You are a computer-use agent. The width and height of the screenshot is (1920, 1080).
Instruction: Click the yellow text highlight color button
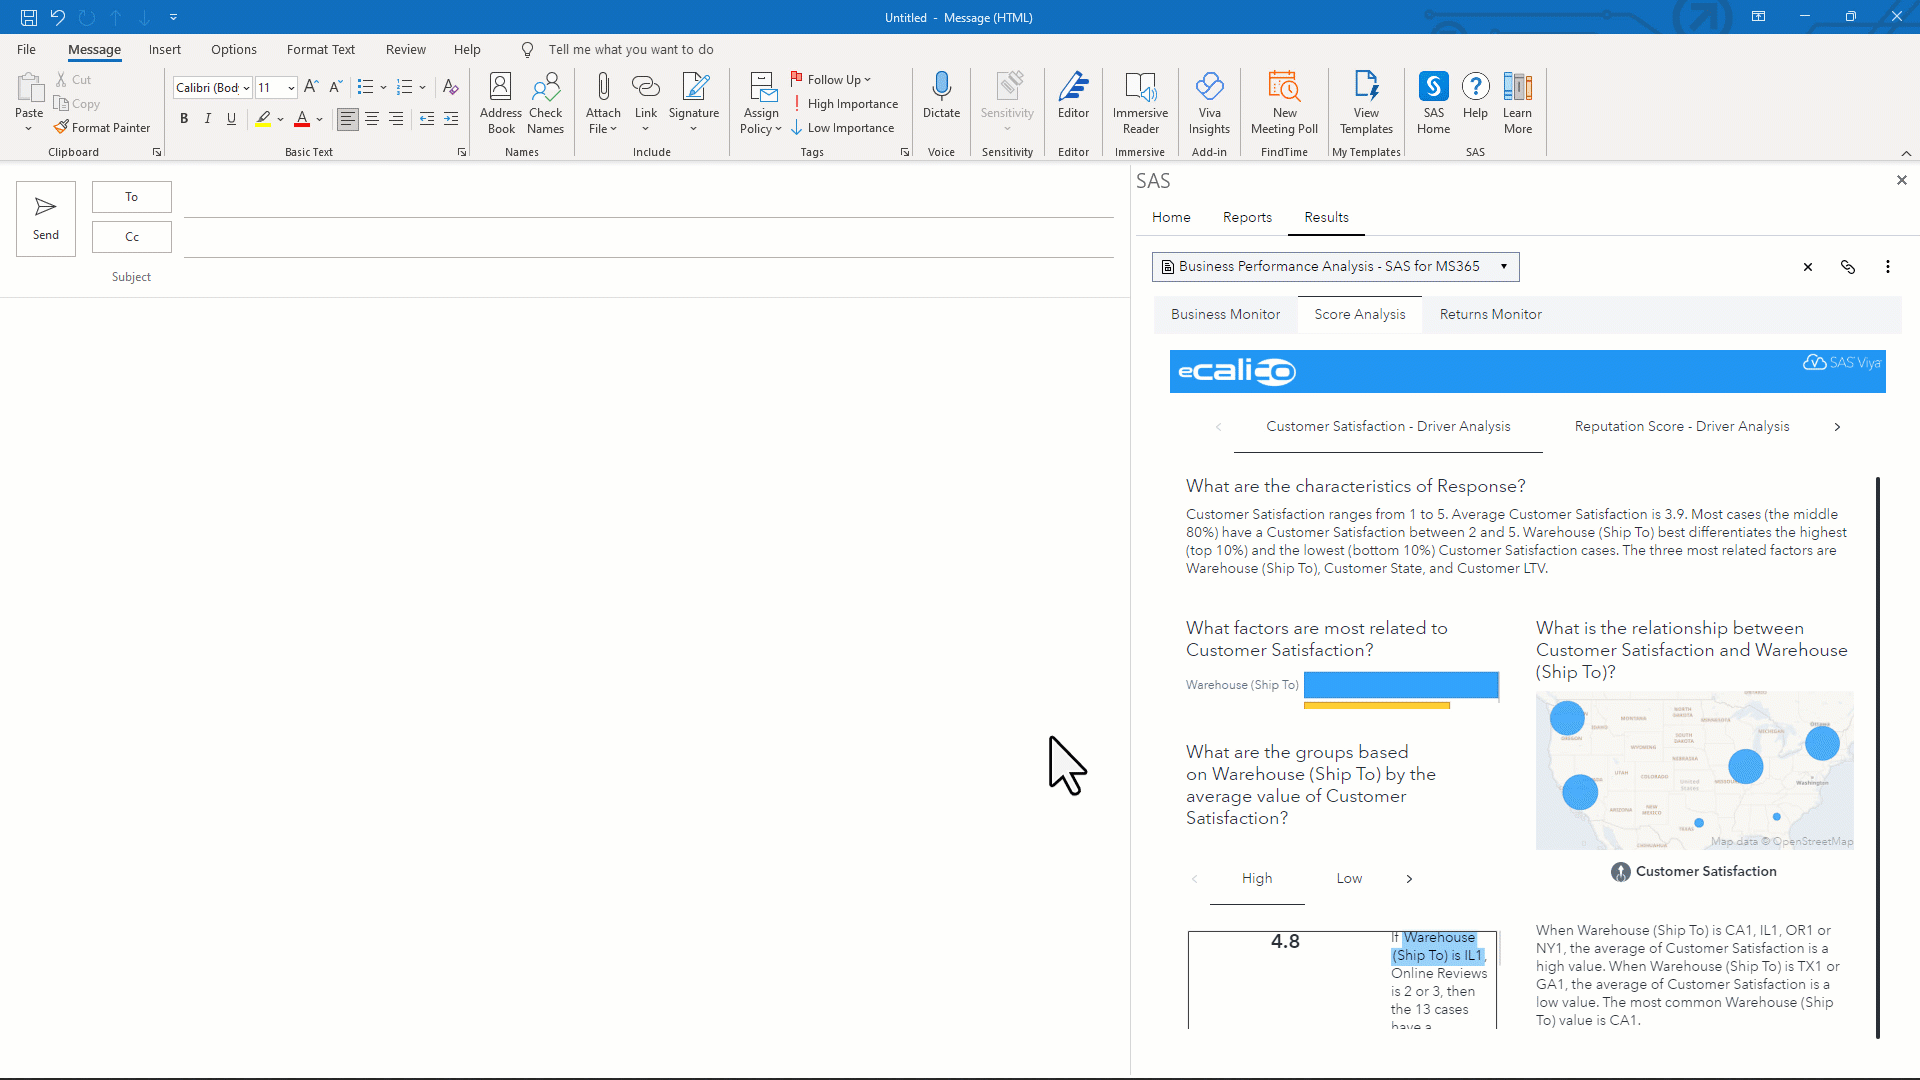tap(263, 119)
